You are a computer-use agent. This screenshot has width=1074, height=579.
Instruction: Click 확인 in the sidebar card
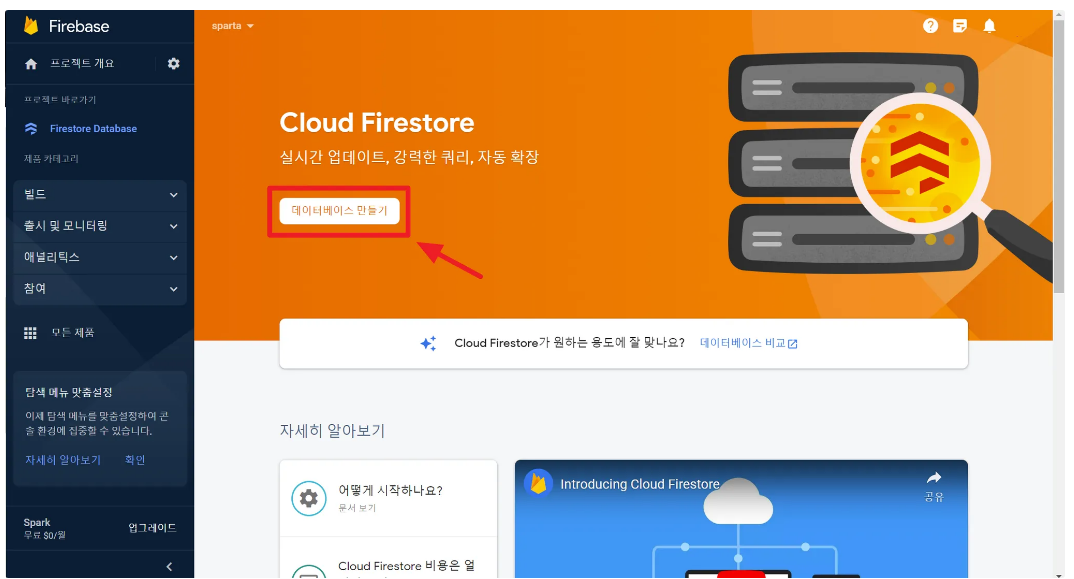(x=135, y=460)
